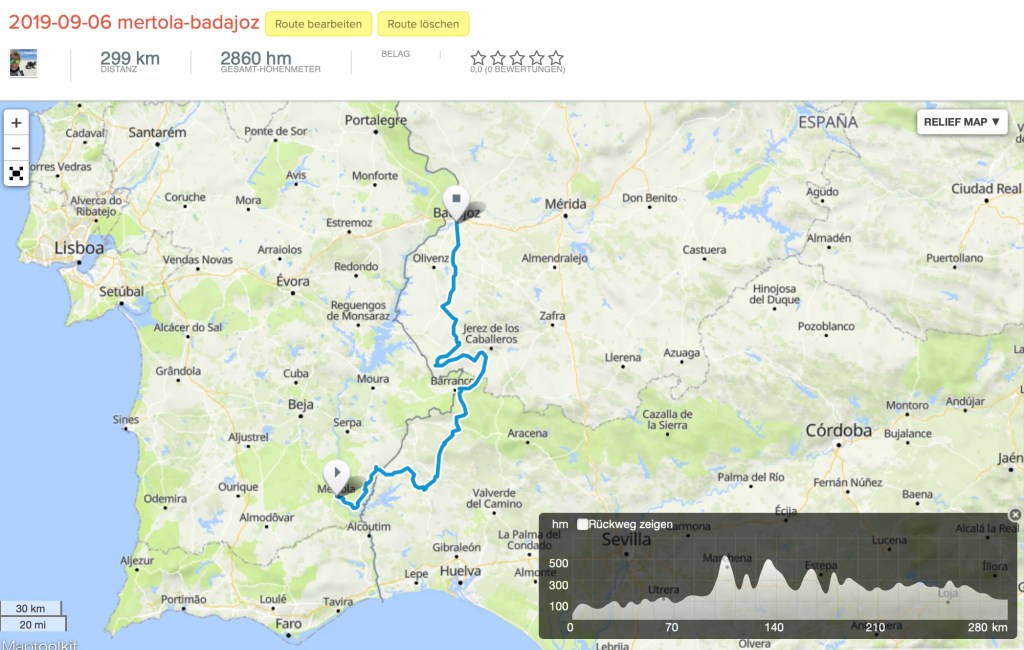Click the route end marker at Badajoz
Image resolution: width=1024 pixels, height=650 pixels.
coord(456,198)
